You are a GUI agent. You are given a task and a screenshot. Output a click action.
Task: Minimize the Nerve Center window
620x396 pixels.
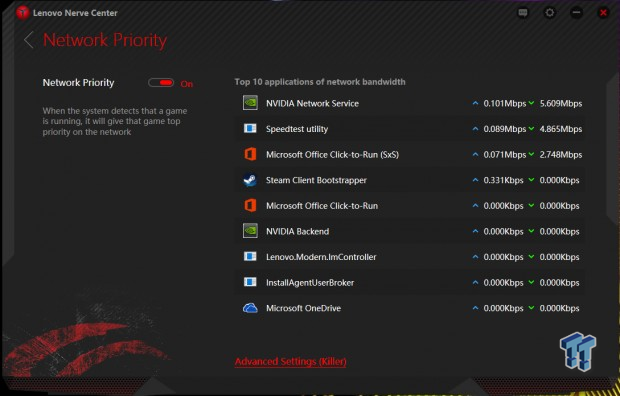click(x=576, y=13)
